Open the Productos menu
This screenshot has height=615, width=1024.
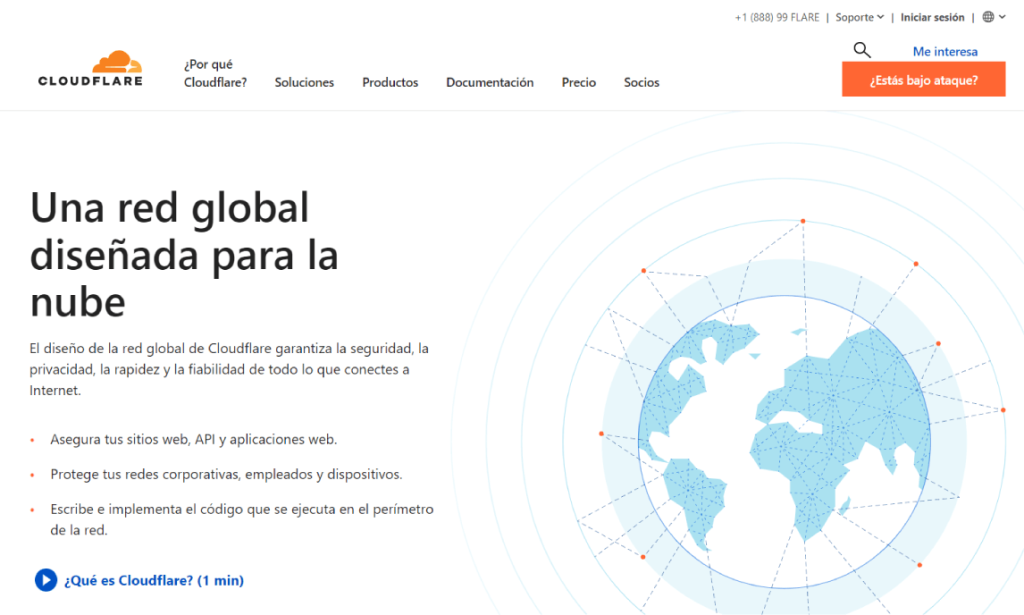(x=390, y=82)
